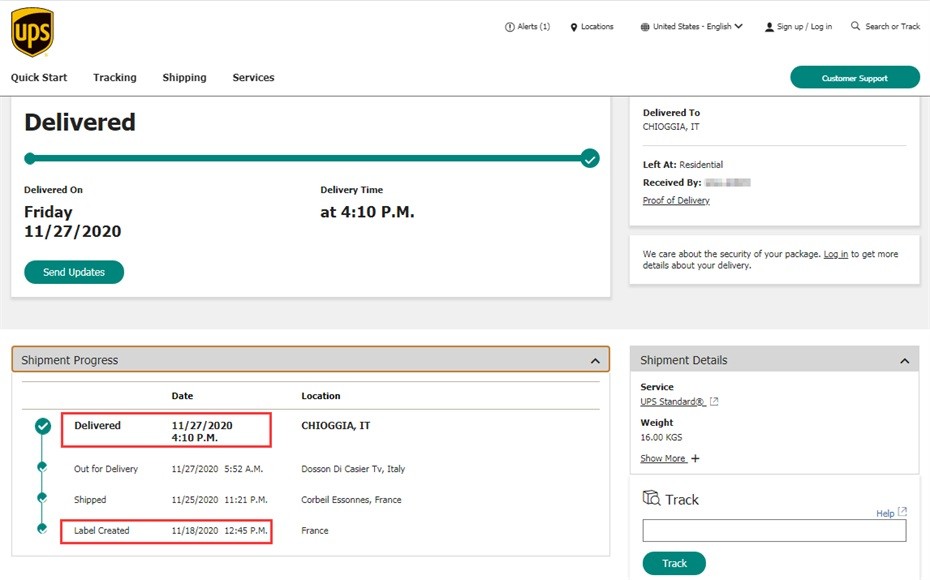
Task: Click the green Track button
Action: pos(674,563)
